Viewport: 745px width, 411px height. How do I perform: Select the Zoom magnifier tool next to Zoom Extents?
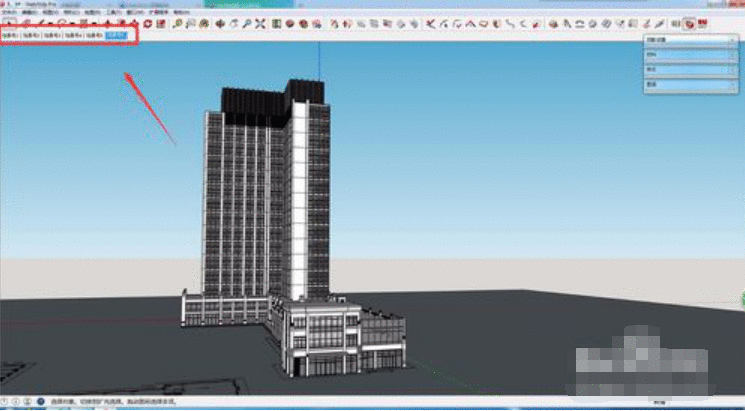click(x=247, y=22)
